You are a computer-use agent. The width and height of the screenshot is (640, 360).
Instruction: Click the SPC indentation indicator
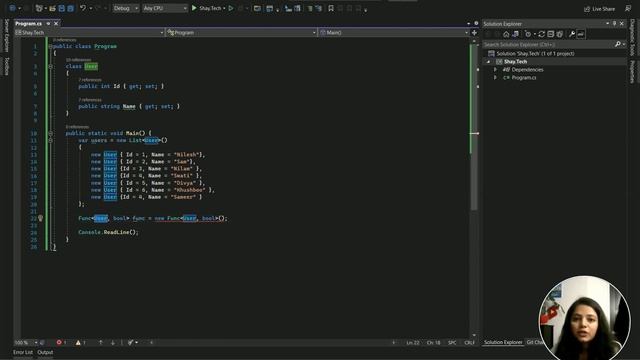pos(452,342)
